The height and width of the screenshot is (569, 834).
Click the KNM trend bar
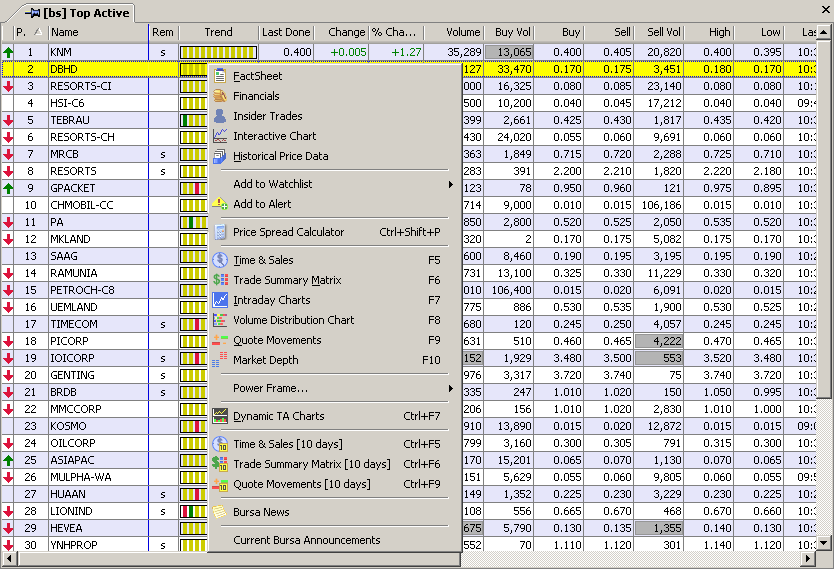click(x=219, y=52)
